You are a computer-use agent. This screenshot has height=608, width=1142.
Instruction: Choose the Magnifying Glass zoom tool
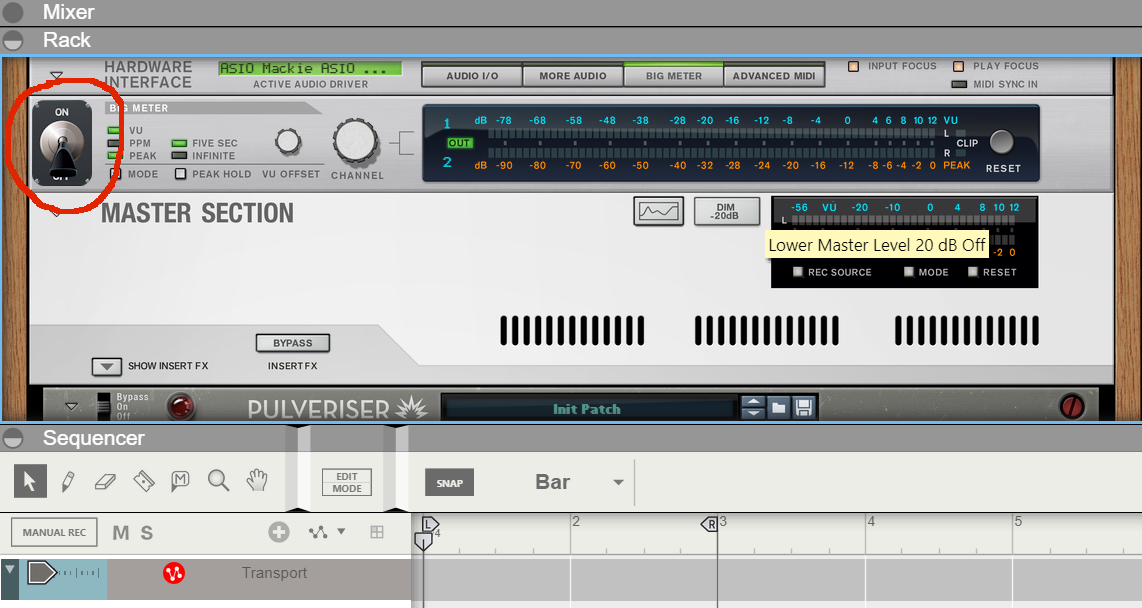click(218, 480)
